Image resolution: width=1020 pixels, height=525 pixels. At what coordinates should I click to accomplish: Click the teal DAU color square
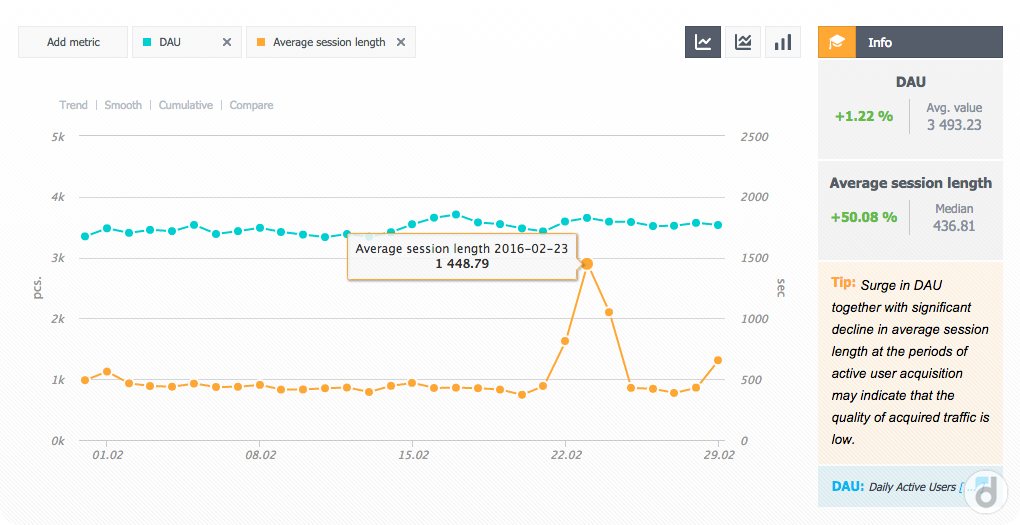pyautogui.click(x=147, y=42)
